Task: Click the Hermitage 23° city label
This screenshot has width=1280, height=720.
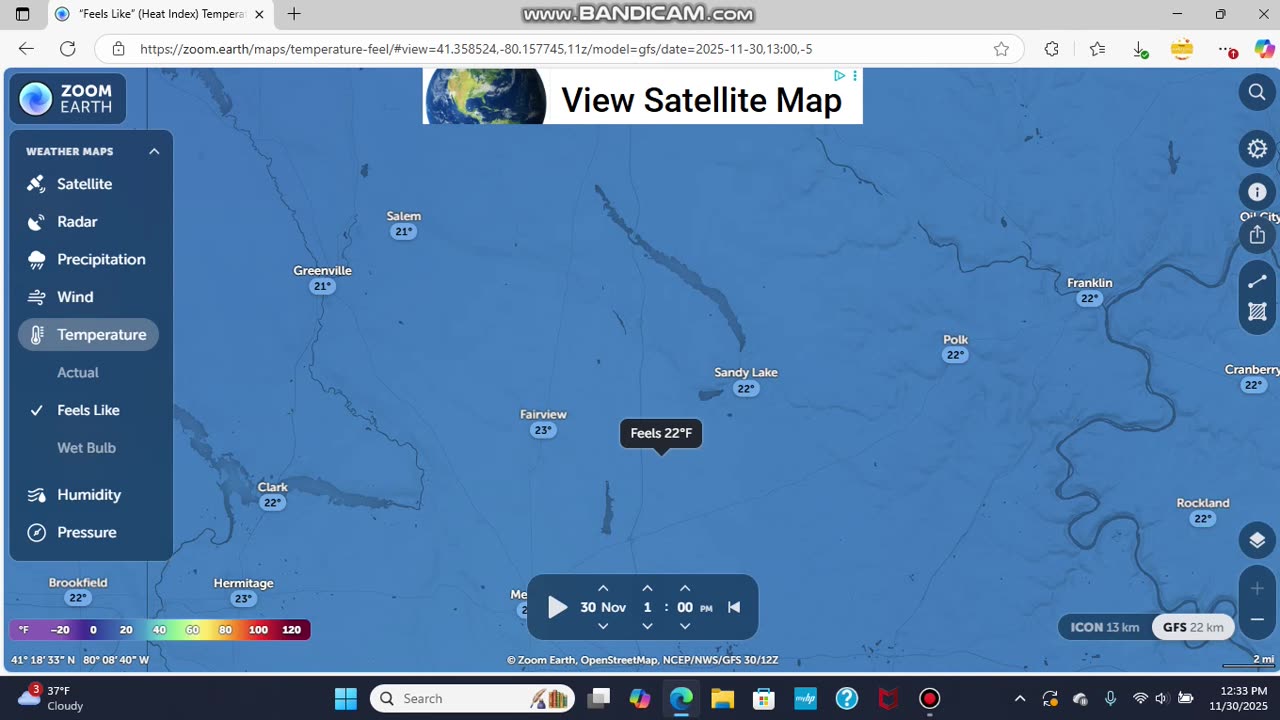Action: (243, 591)
